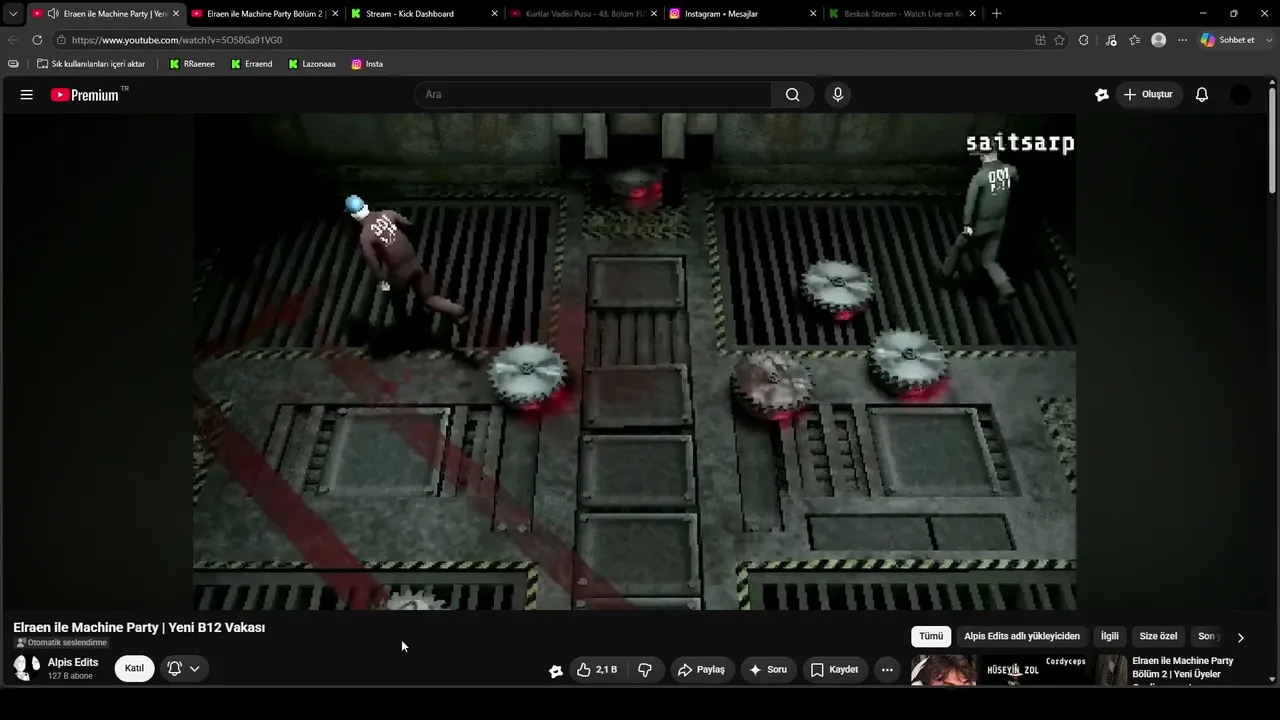This screenshot has width=1280, height=720.
Task: Open Sık kullanılanları içeri aktar bookmark
Action: (91, 64)
